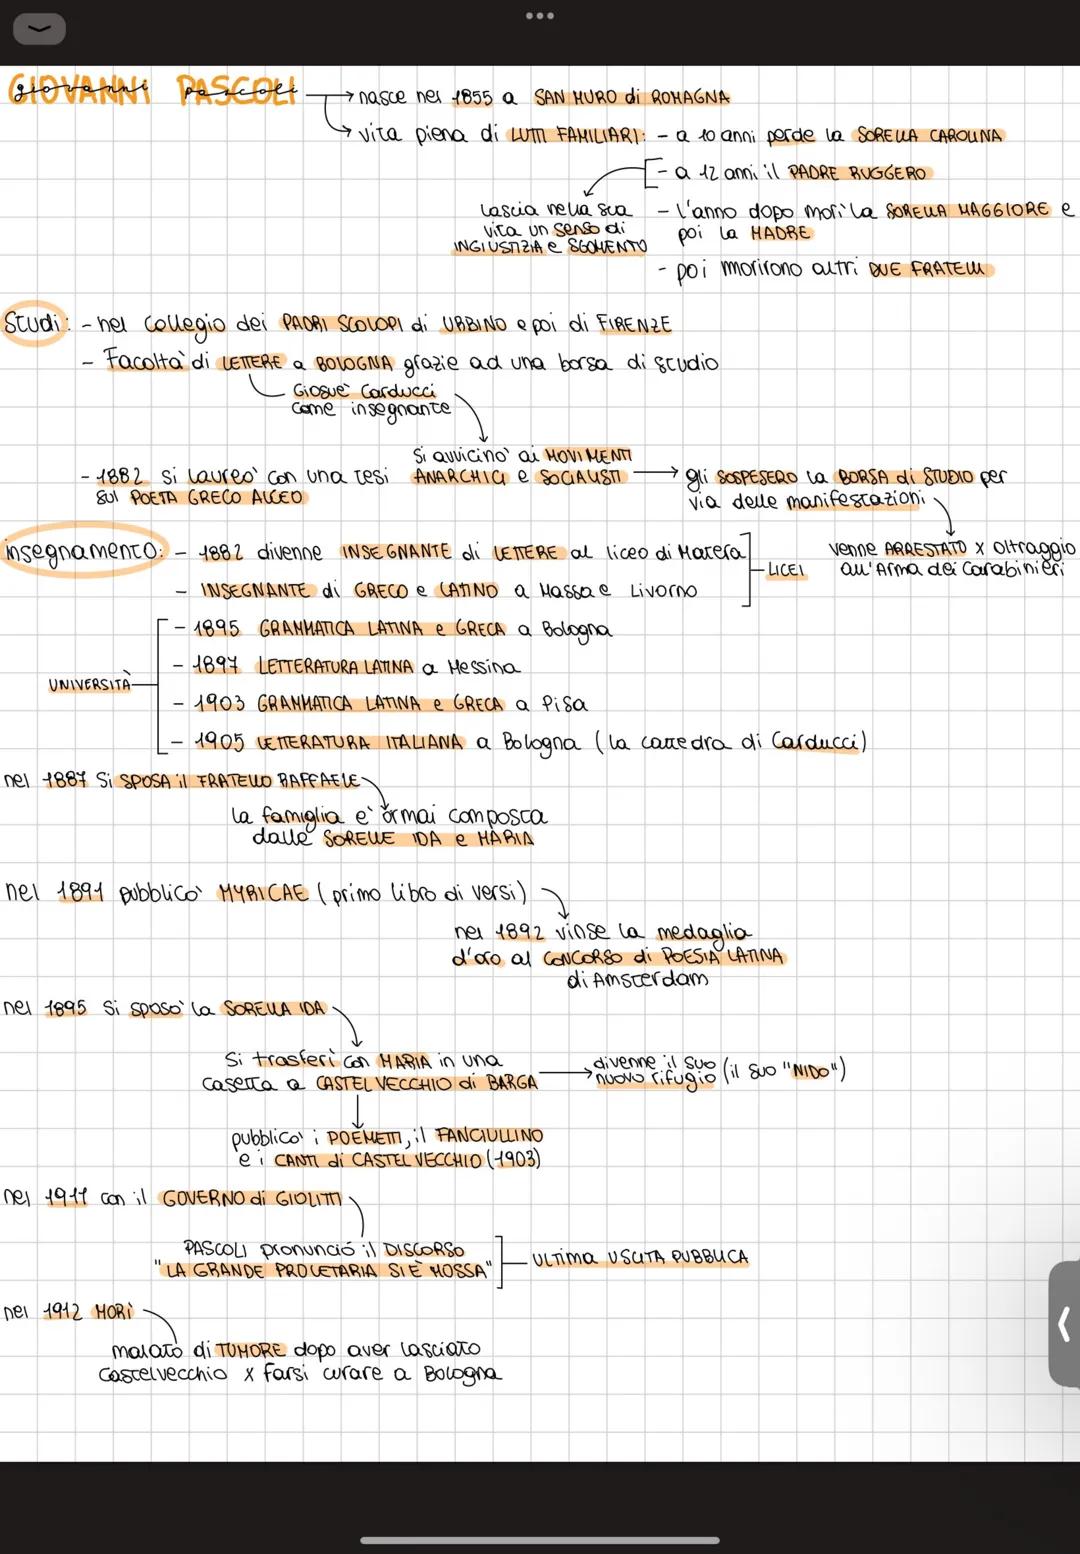The height and width of the screenshot is (1554, 1080).
Task: Tap the 'UNIVERSITÀ' bracket label
Action: tap(89, 685)
